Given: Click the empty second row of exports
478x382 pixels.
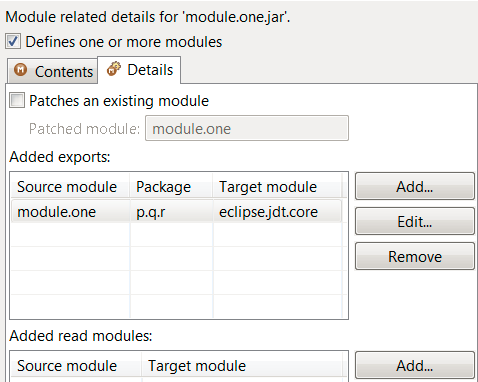Looking at the screenshot, I should [177, 235].
